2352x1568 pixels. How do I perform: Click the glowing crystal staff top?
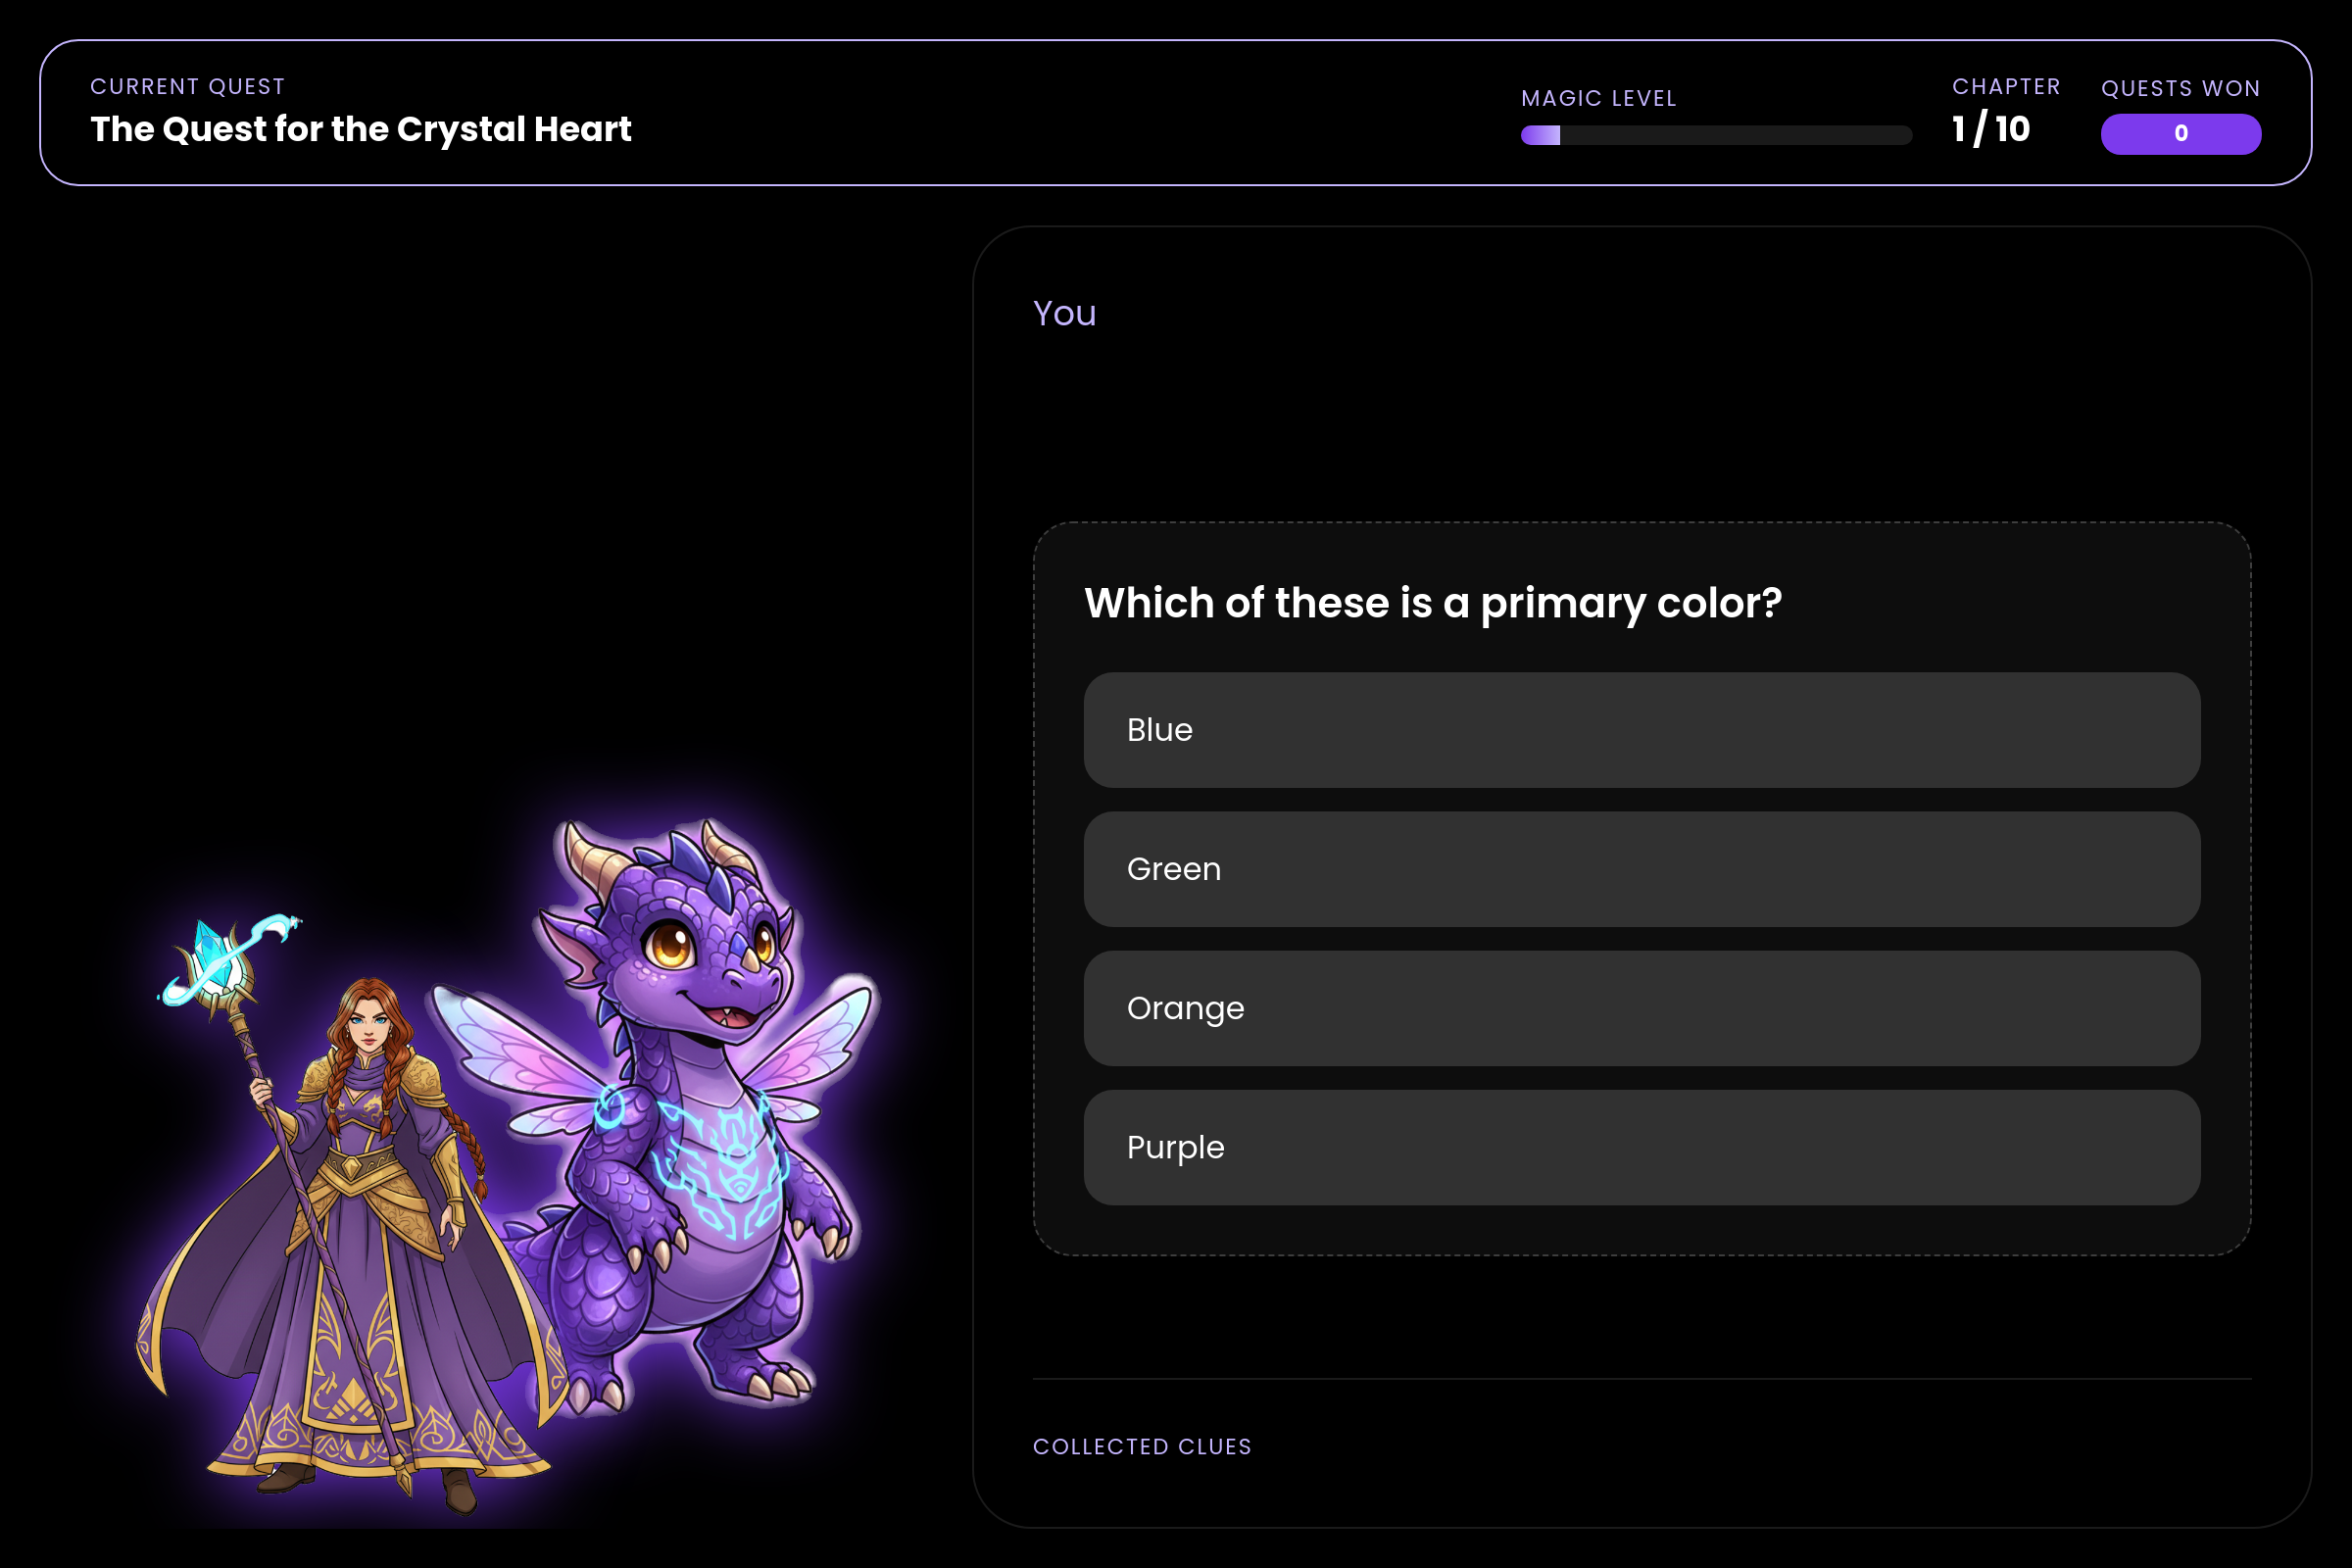tap(228, 962)
